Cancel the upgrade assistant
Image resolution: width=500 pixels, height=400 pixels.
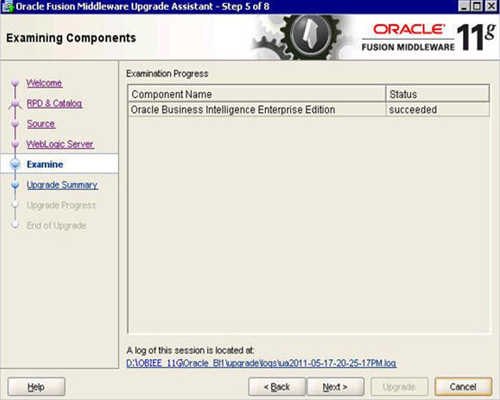click(x=463, y=387)
